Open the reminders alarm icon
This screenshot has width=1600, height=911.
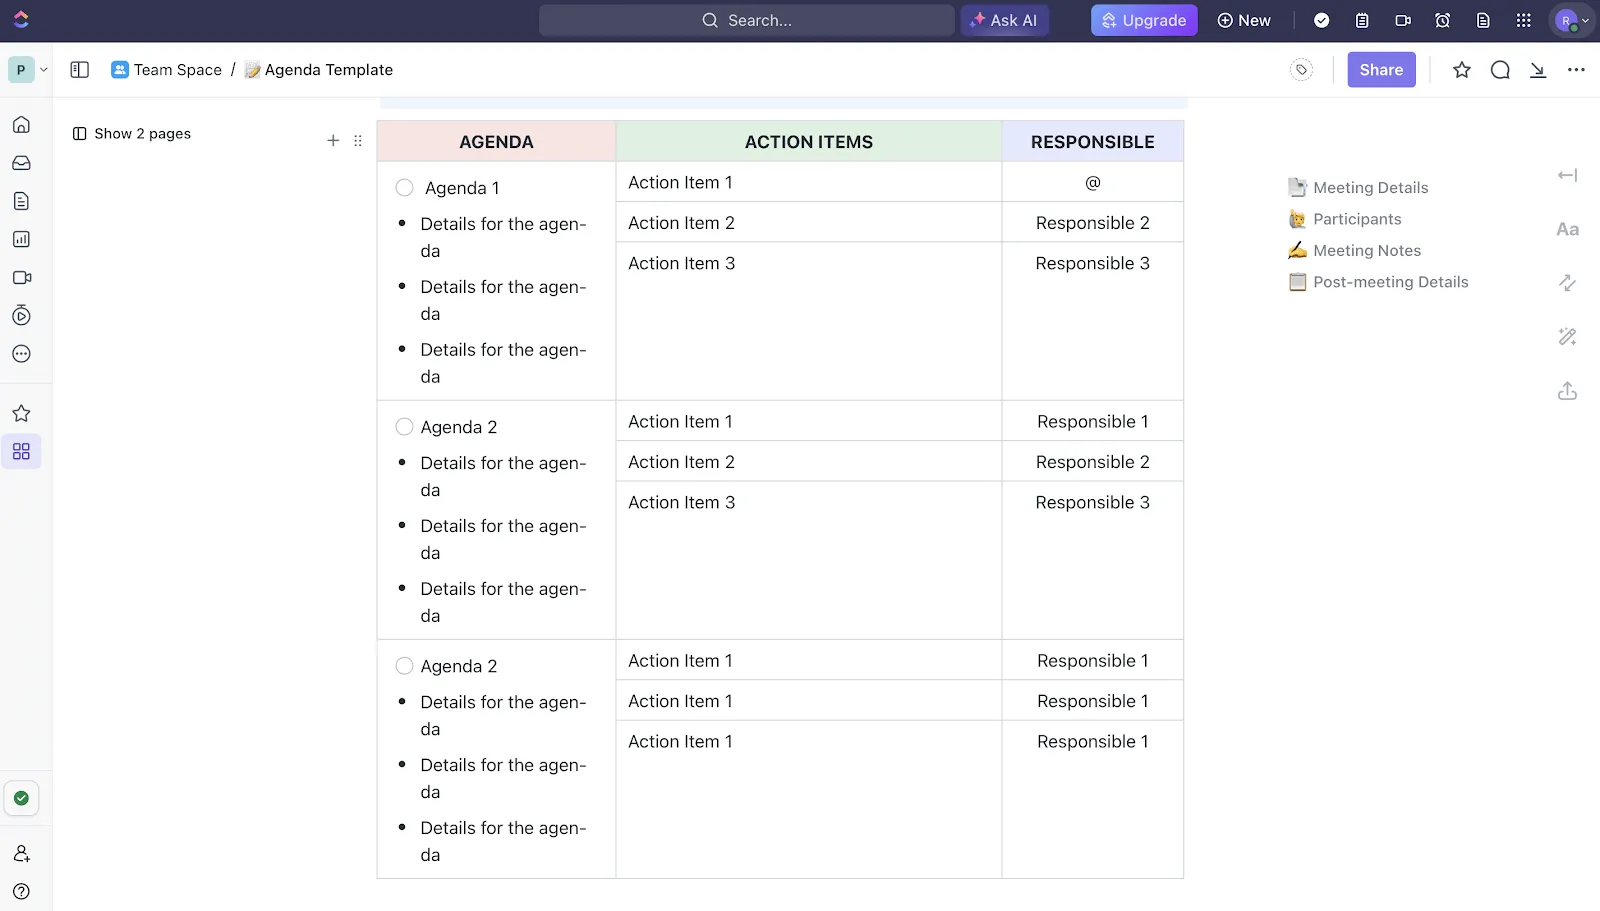click(1442, 20)
